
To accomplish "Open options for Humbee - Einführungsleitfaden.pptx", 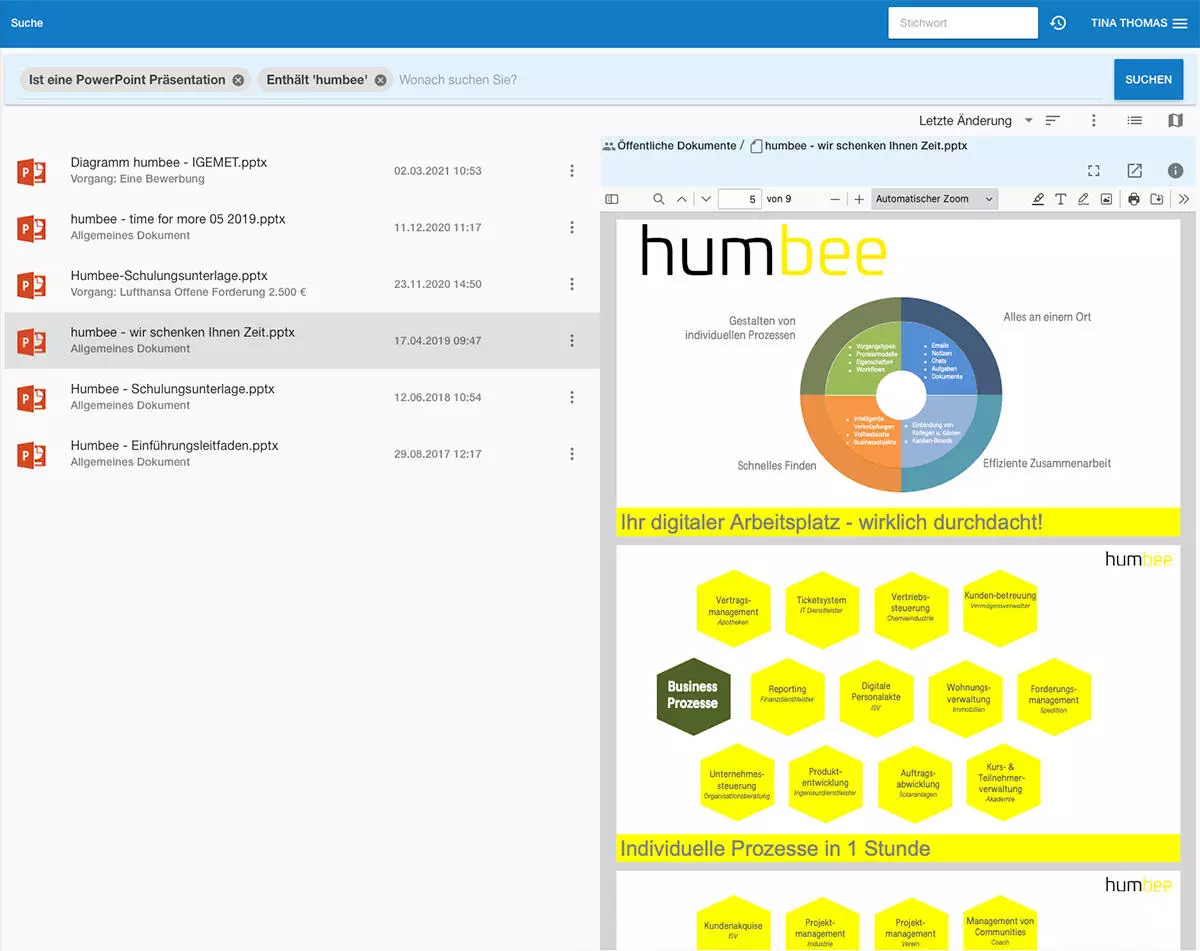I will click(572, 454).
